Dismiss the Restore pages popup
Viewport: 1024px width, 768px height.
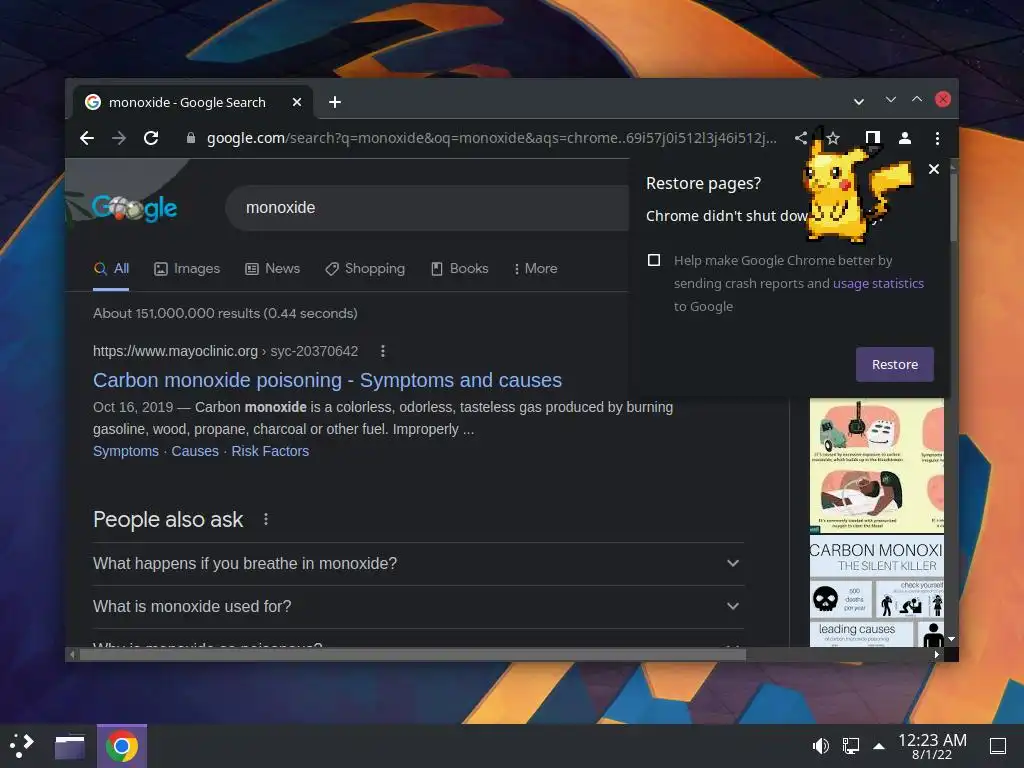[x=934, y=169]
